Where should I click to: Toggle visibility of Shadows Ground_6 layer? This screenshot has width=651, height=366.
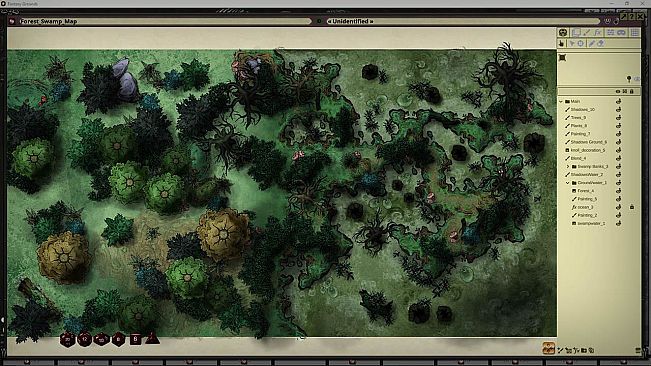click(x=618, y=142)
